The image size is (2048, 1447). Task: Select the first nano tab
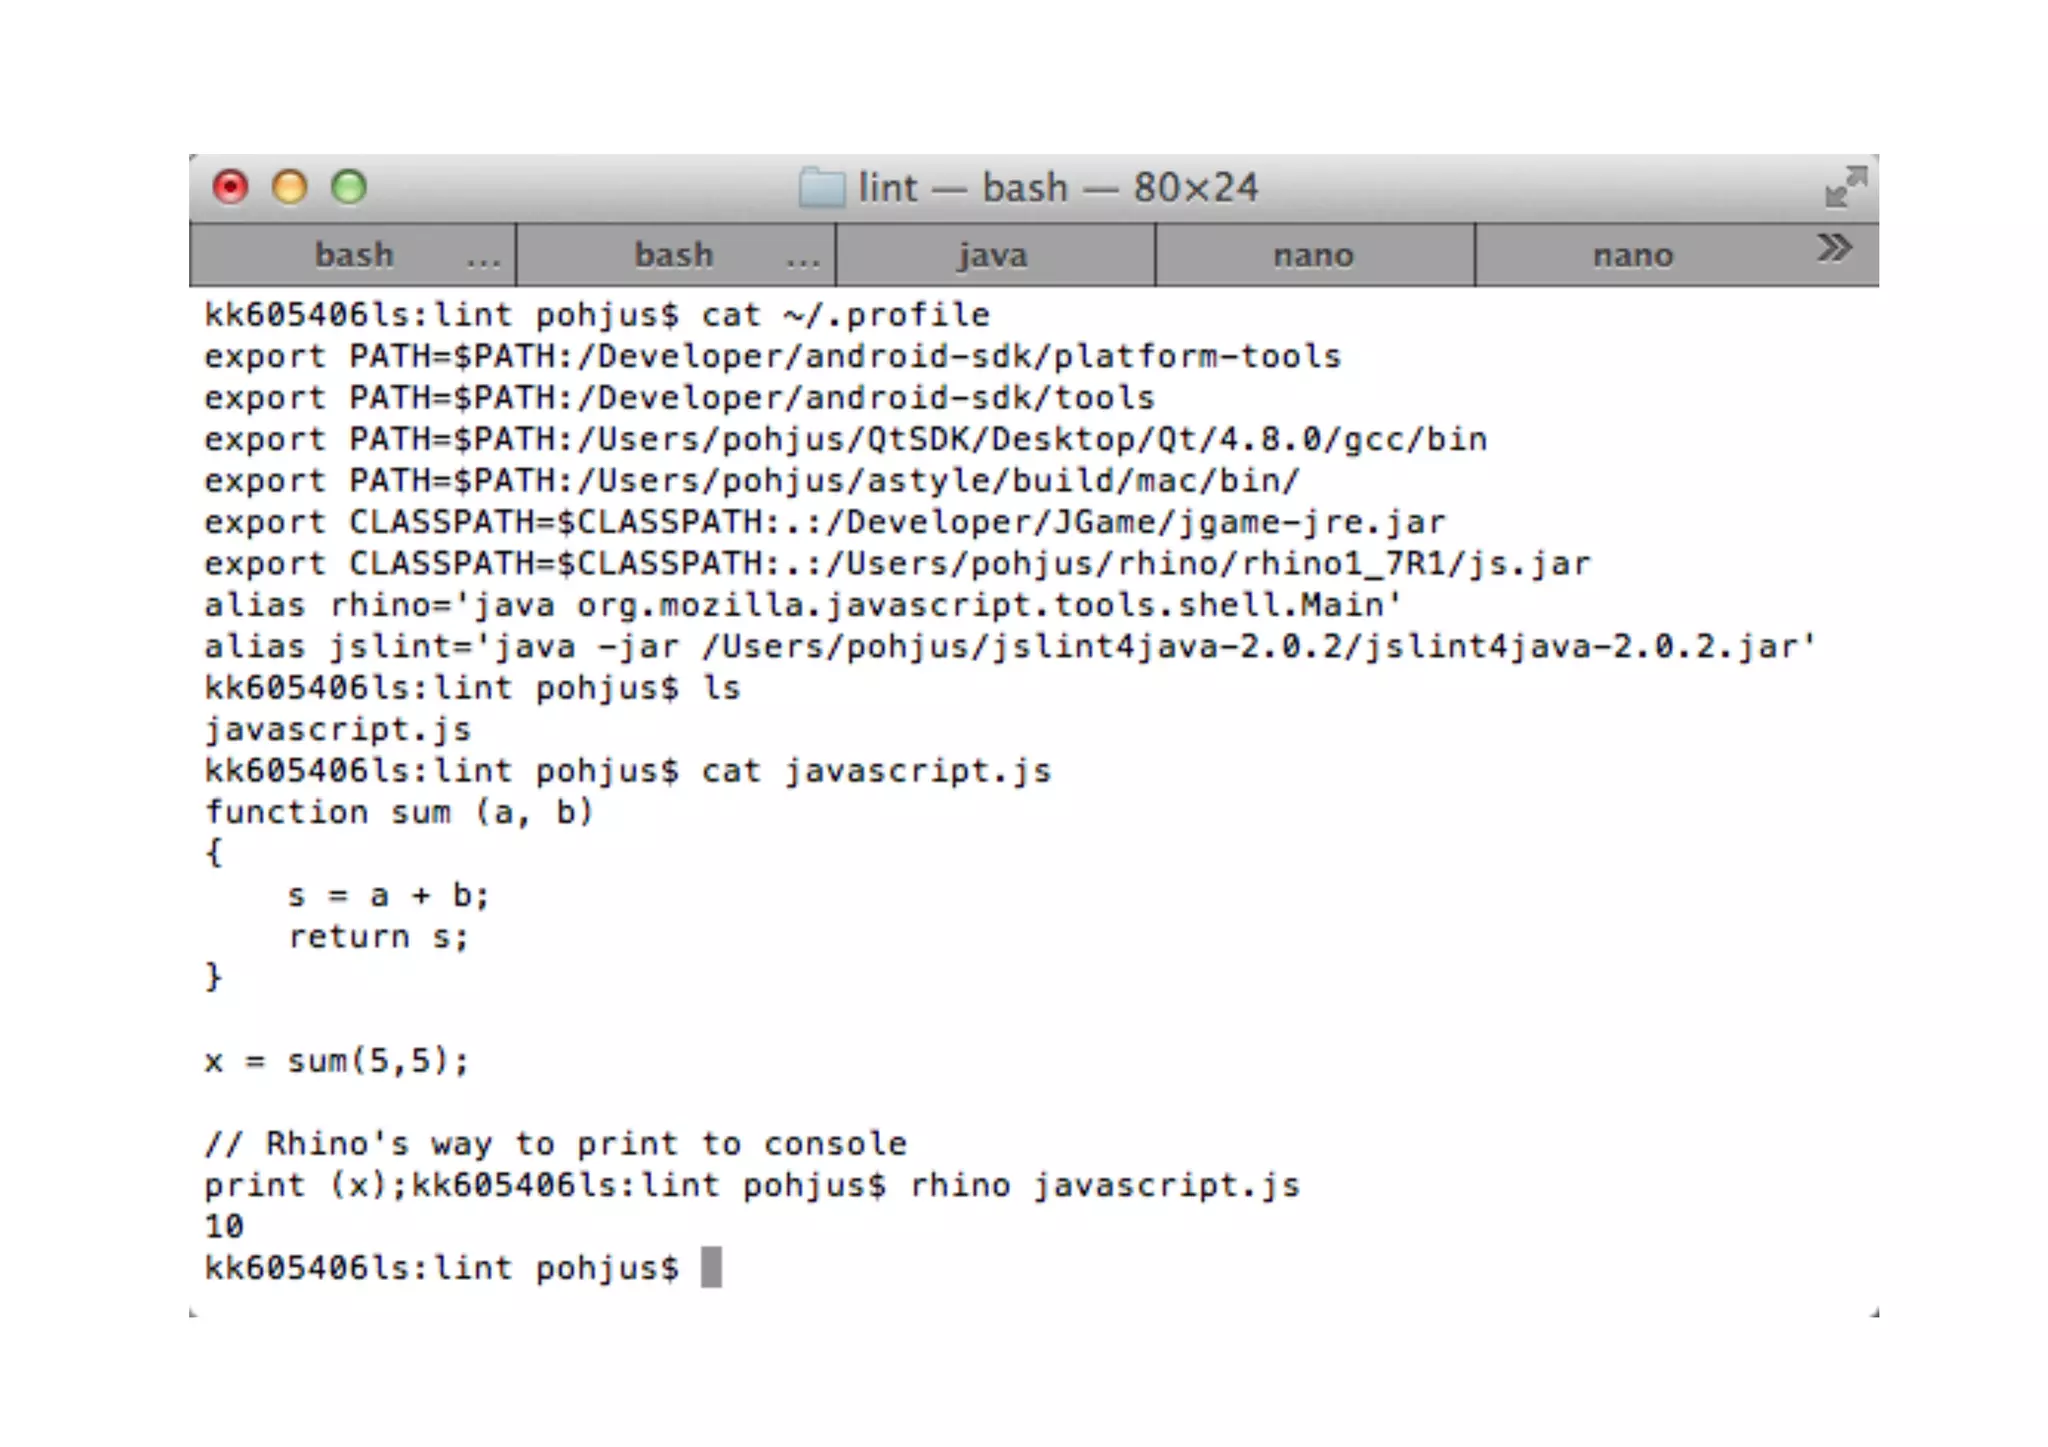coord(1313,255)
